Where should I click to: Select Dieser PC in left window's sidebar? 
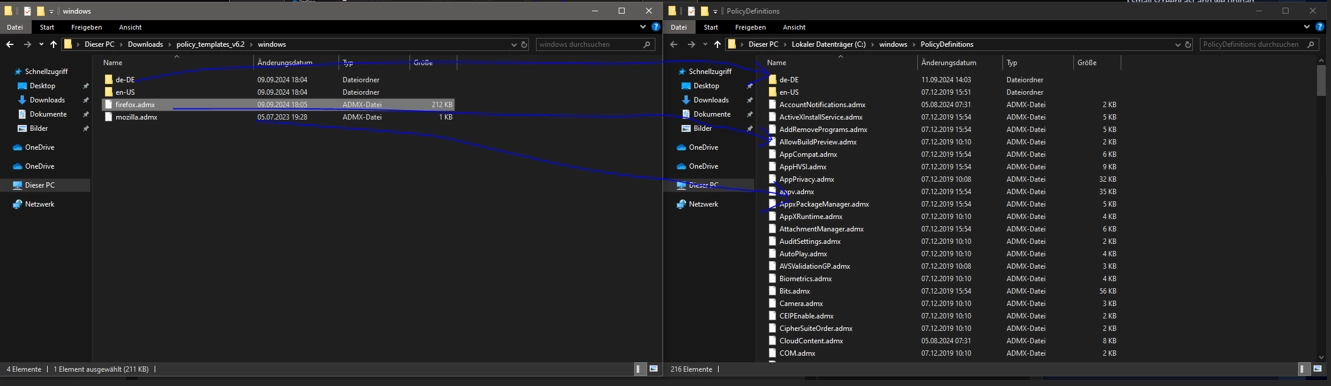pyautogui.click(x=39, y=185)
